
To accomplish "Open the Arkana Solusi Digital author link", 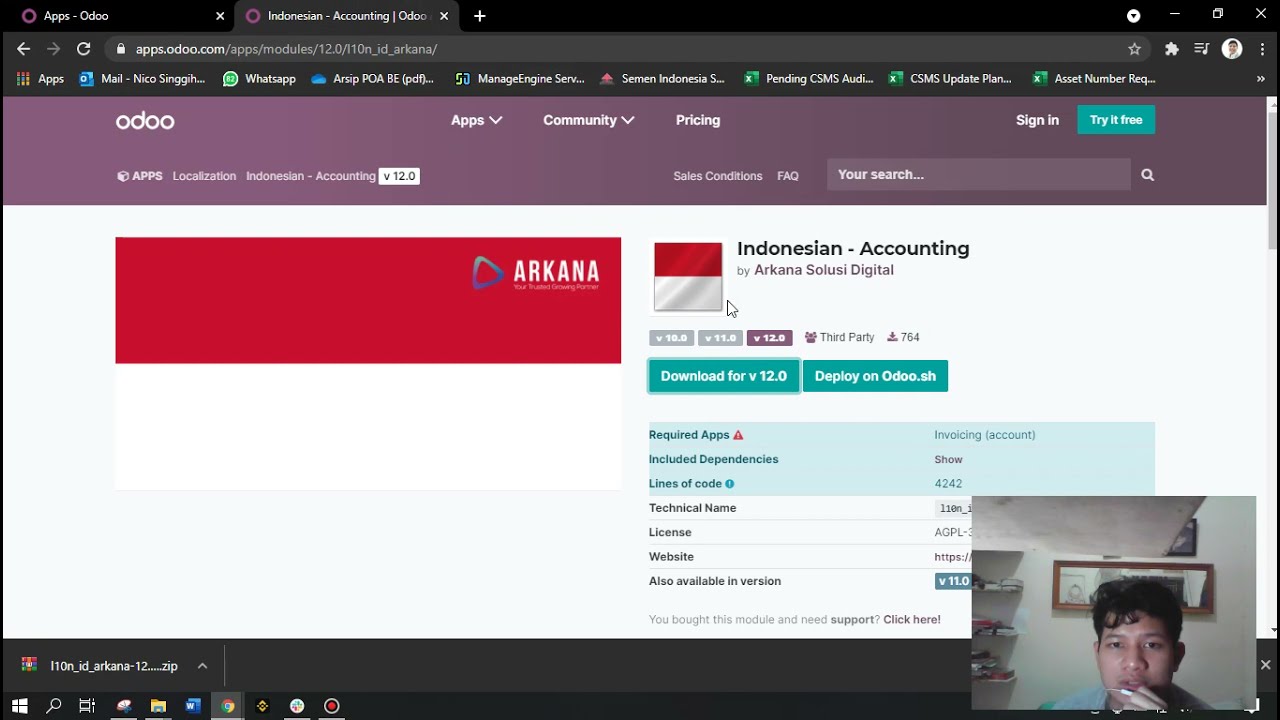I will (x=824, y=270).
